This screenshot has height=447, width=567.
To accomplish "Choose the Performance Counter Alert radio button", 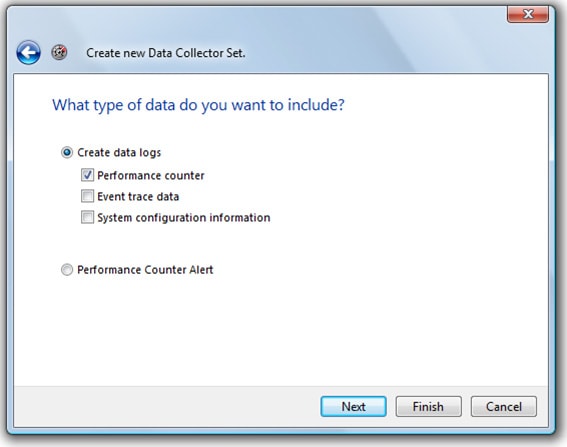I will (x=67, y=270).
